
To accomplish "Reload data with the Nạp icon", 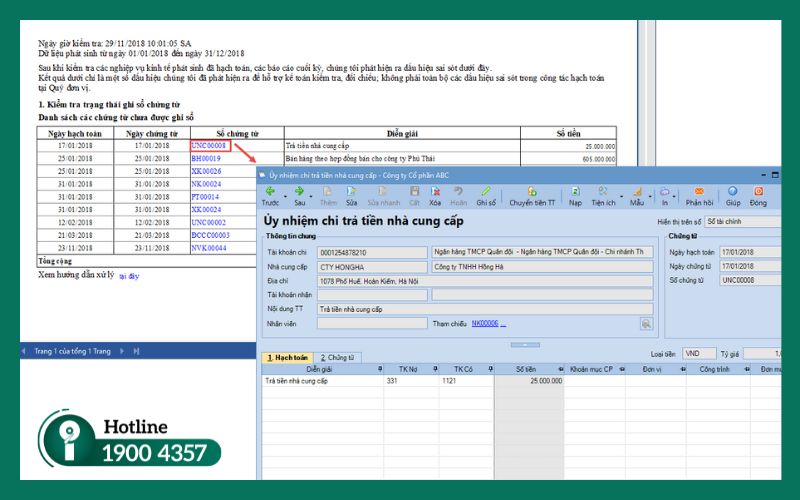I will tap(575, 194).
